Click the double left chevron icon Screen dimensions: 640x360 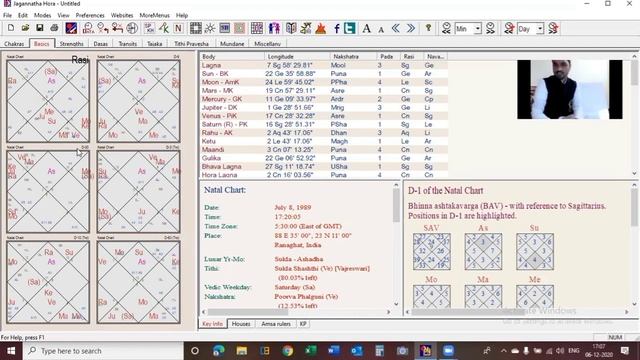pos(396,28)
